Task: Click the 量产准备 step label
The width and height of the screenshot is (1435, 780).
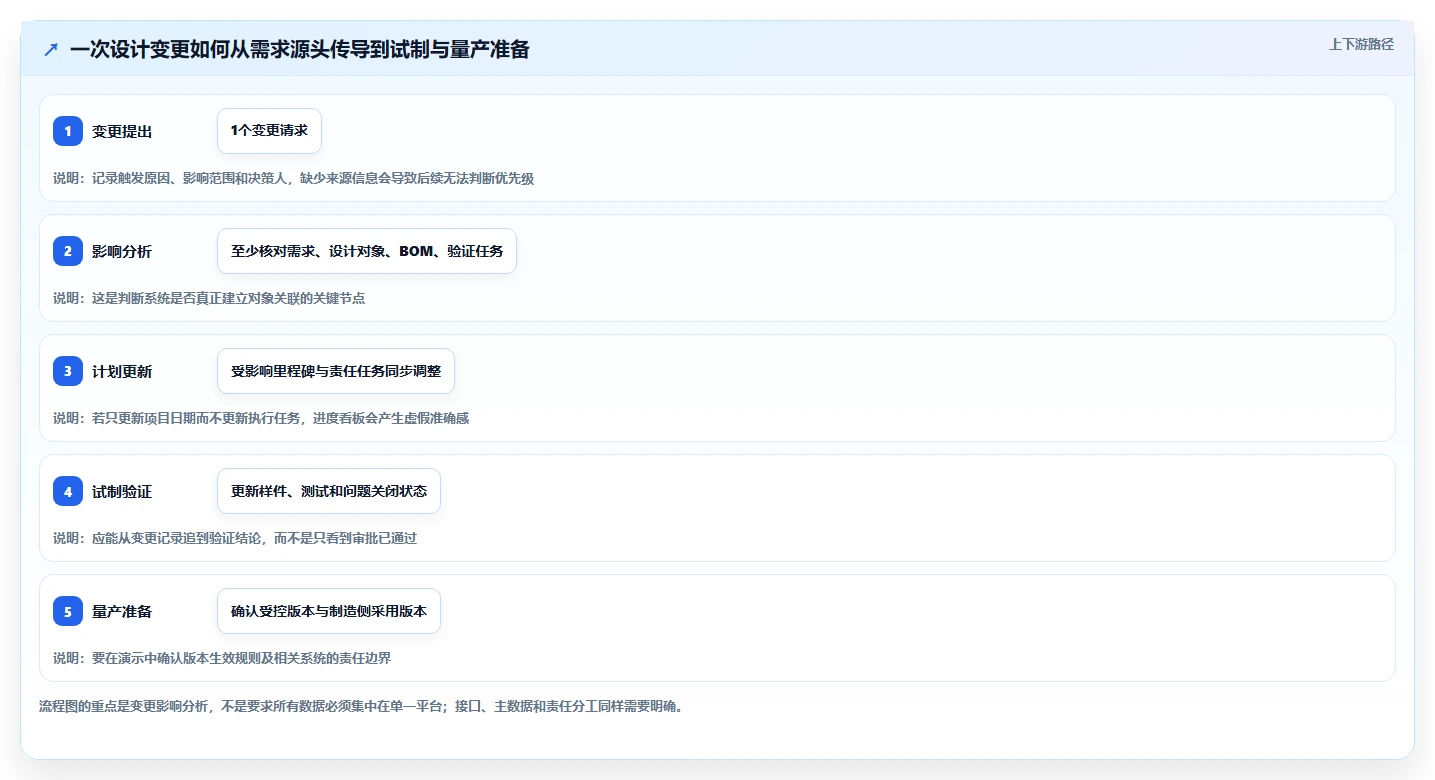Action: tap(122, 611)
